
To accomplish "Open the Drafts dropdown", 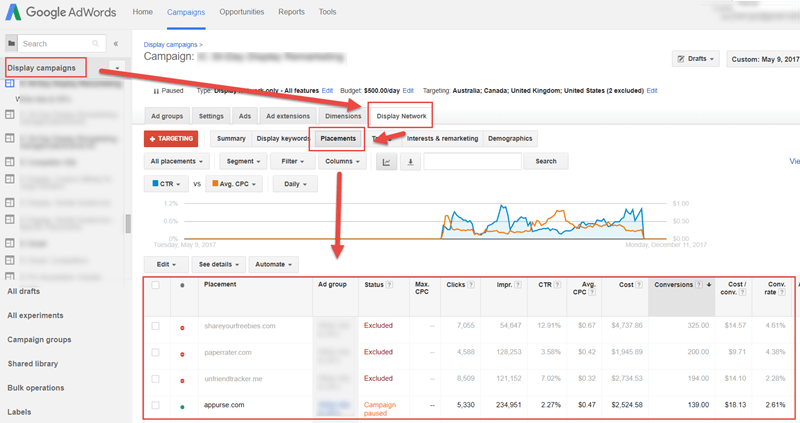I will (696, 59).
